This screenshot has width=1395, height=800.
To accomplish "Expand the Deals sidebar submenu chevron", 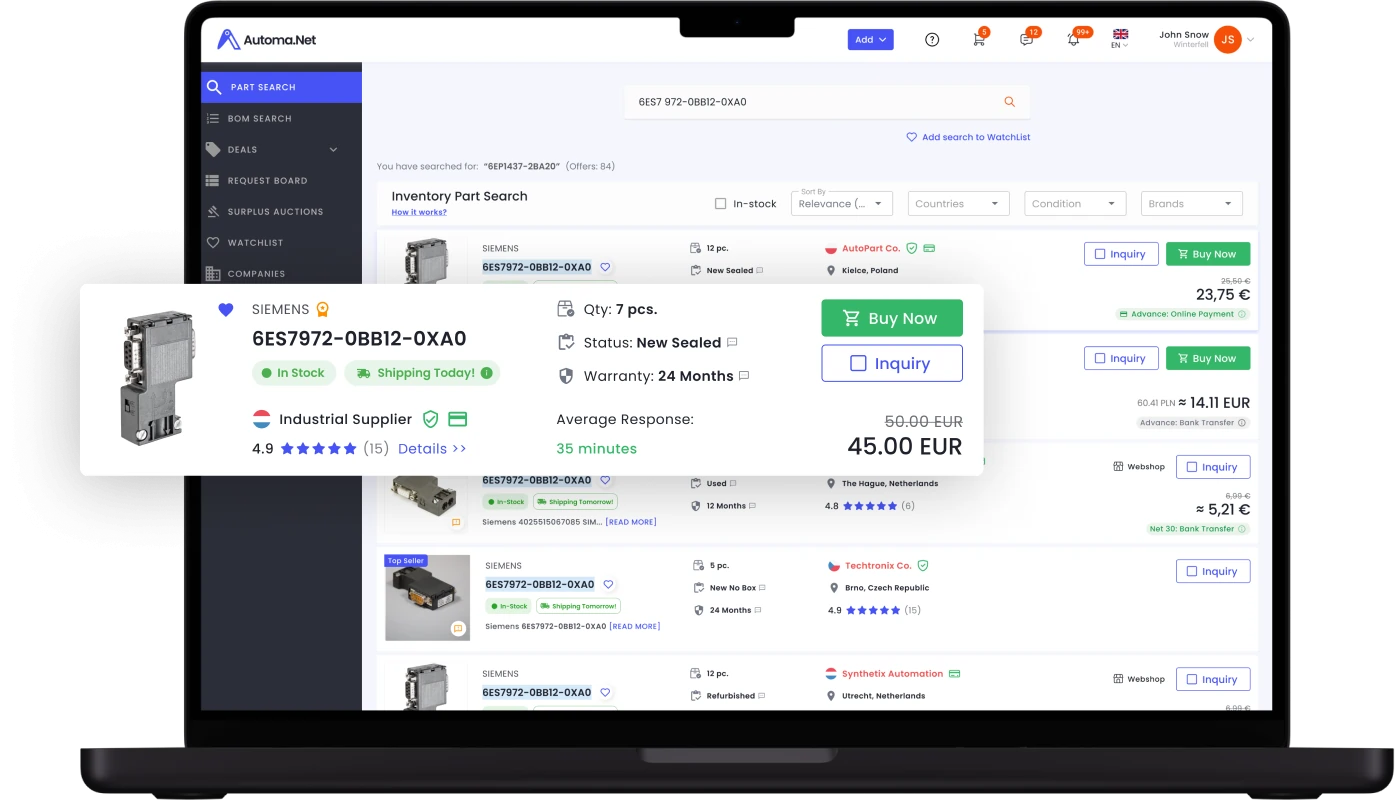I will click(334, 150).
